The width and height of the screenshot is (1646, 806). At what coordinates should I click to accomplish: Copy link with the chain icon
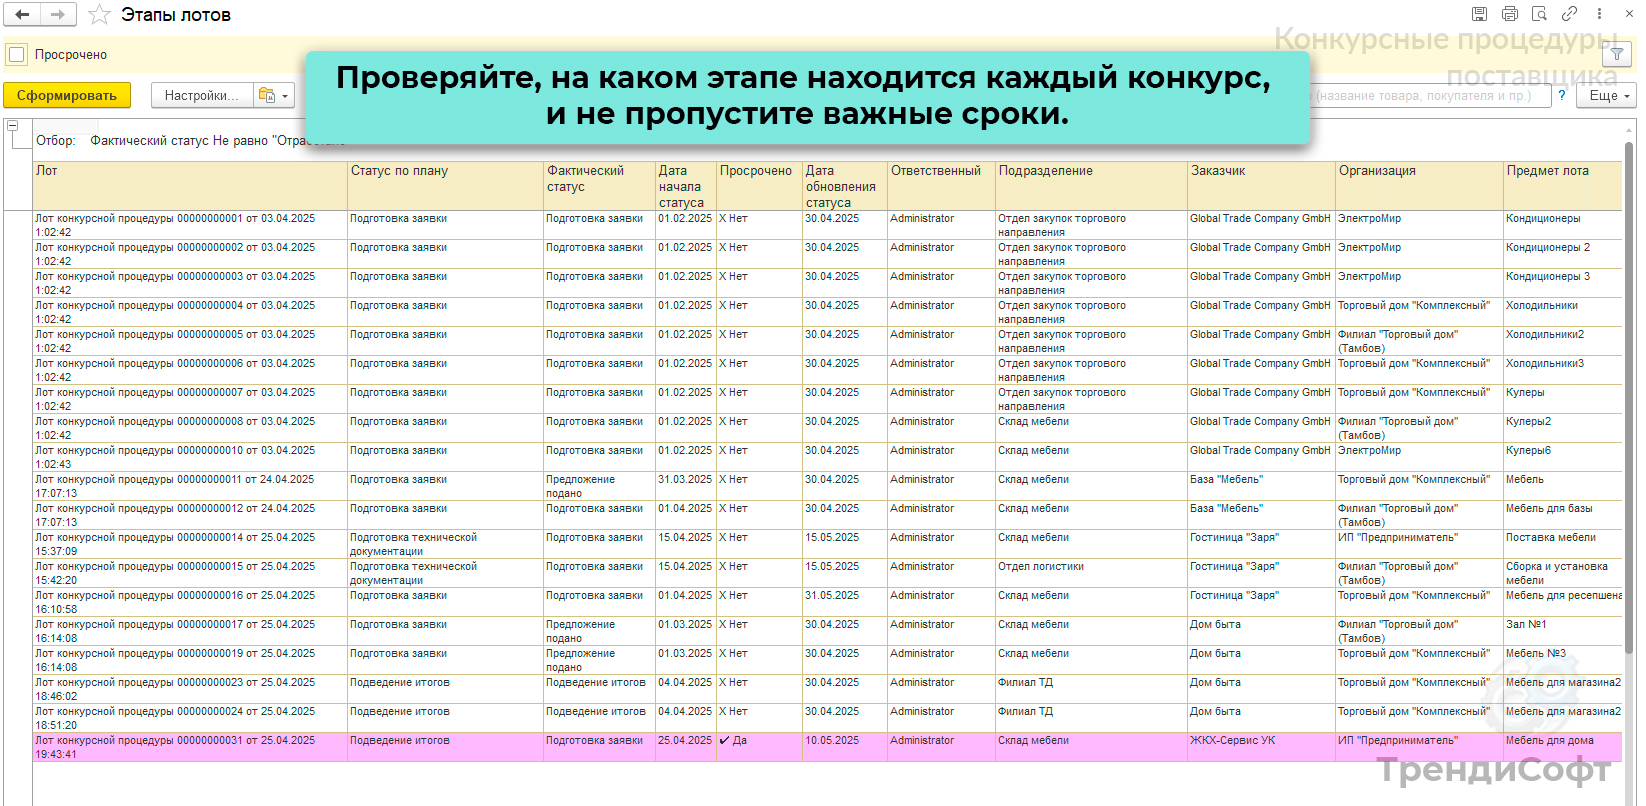1570,14
